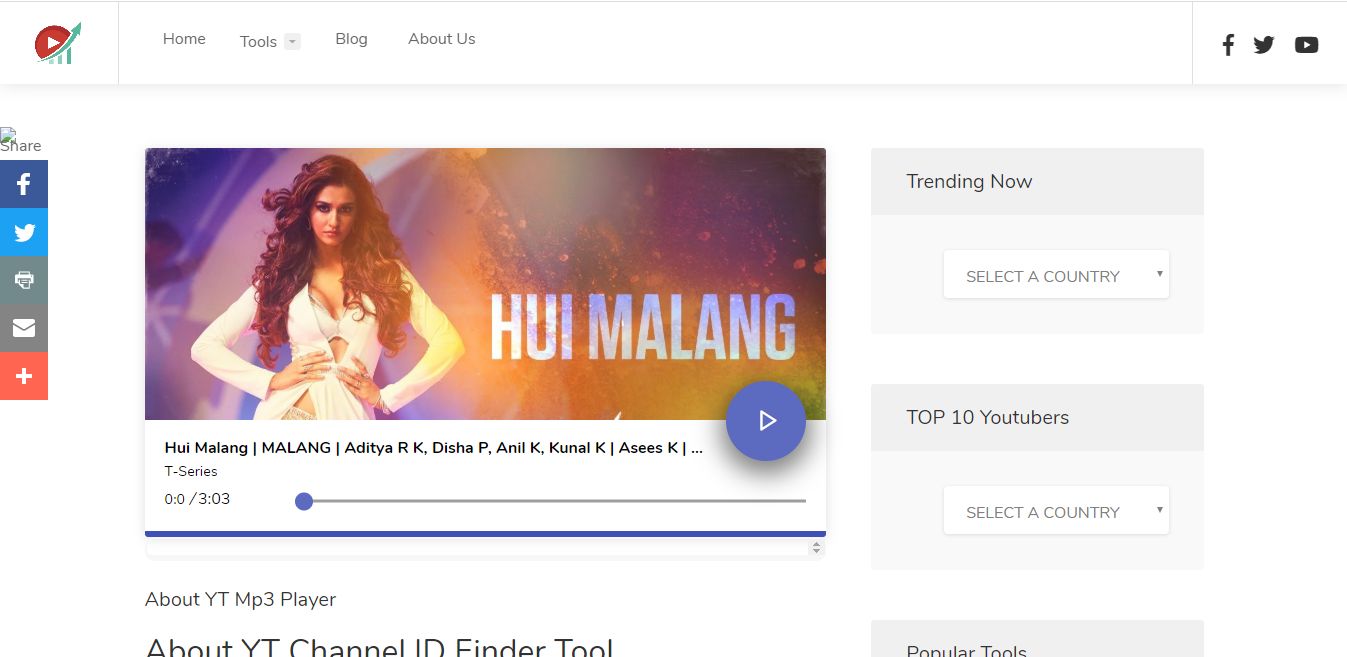Click the Hui Malang song title text

[433, 448]
